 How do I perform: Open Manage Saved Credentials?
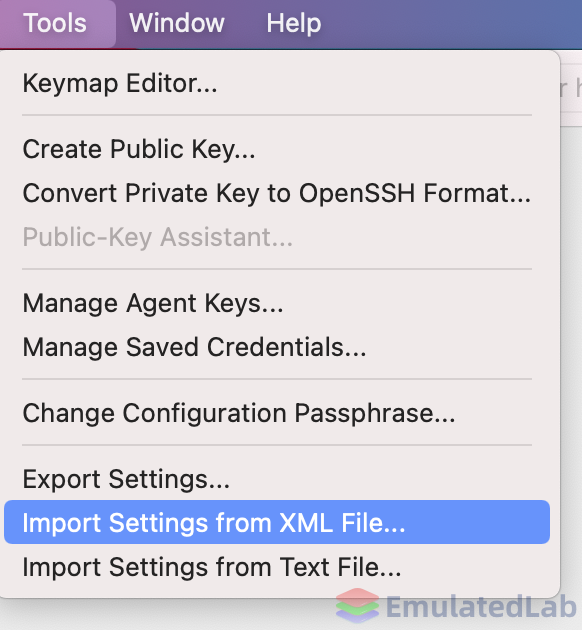coord(277,347)
